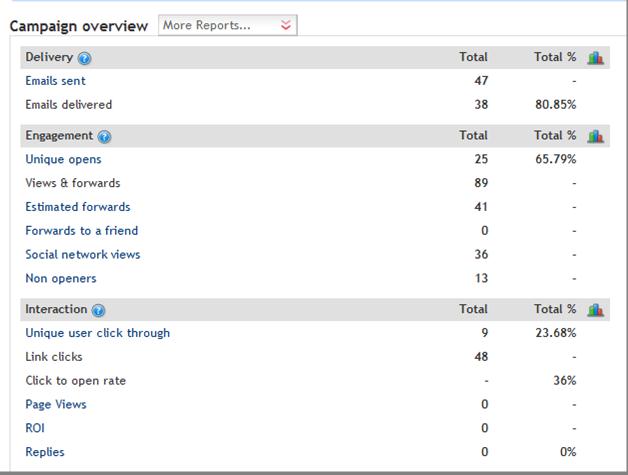Select the Views & forwards label
This screenshot has height=475, width=628.
click(x=73, y=183)
